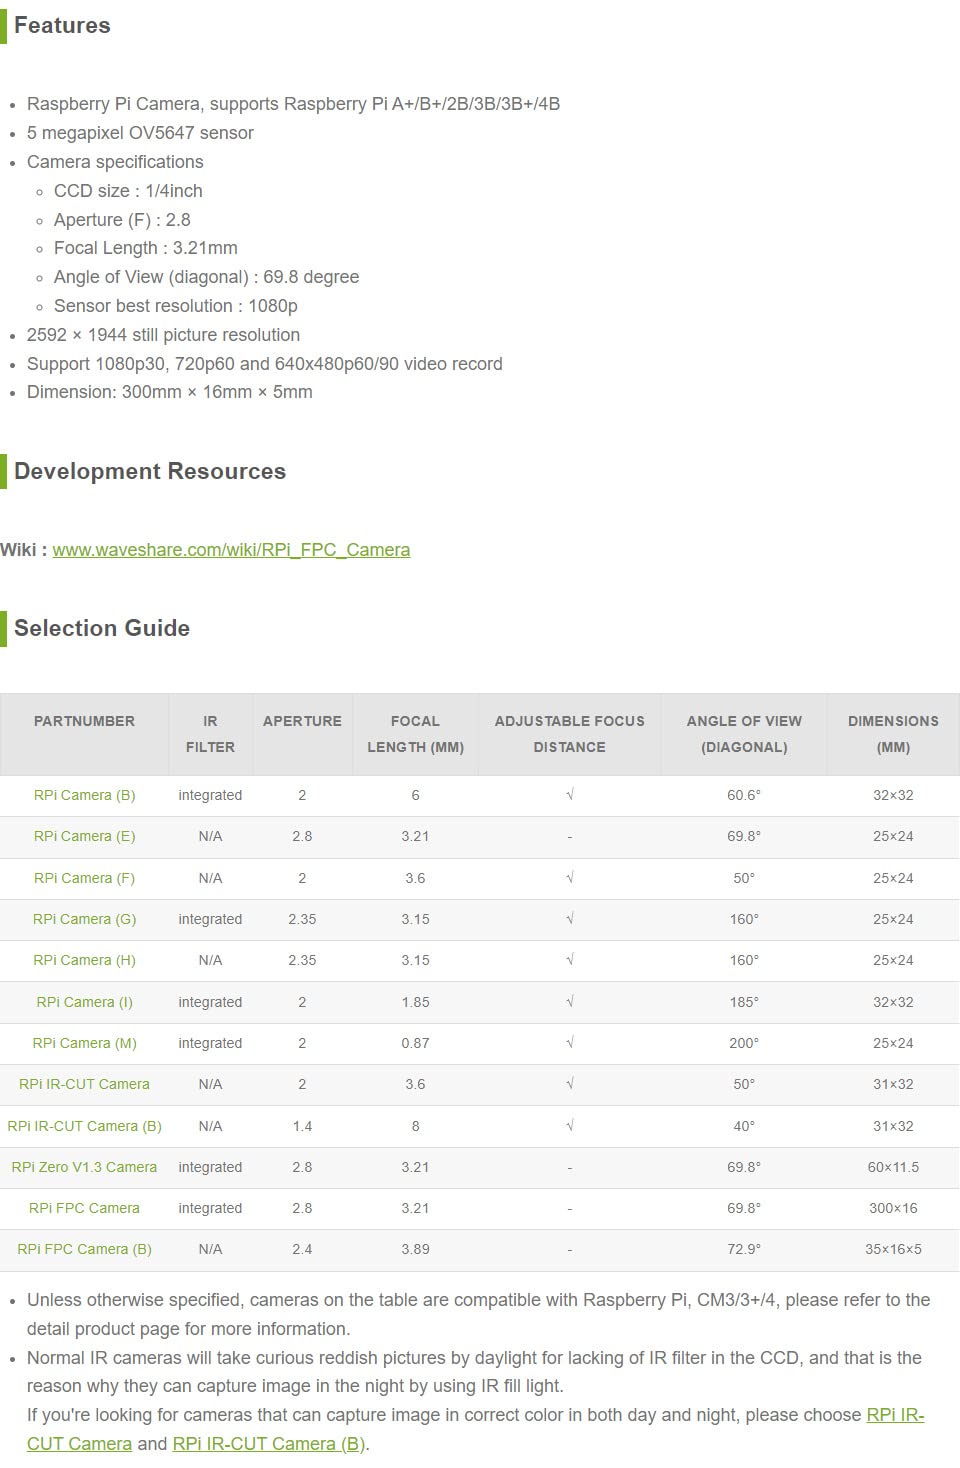Click the Features section heading
Screen dimensions: 960x1468
click(x=62, y=26)
